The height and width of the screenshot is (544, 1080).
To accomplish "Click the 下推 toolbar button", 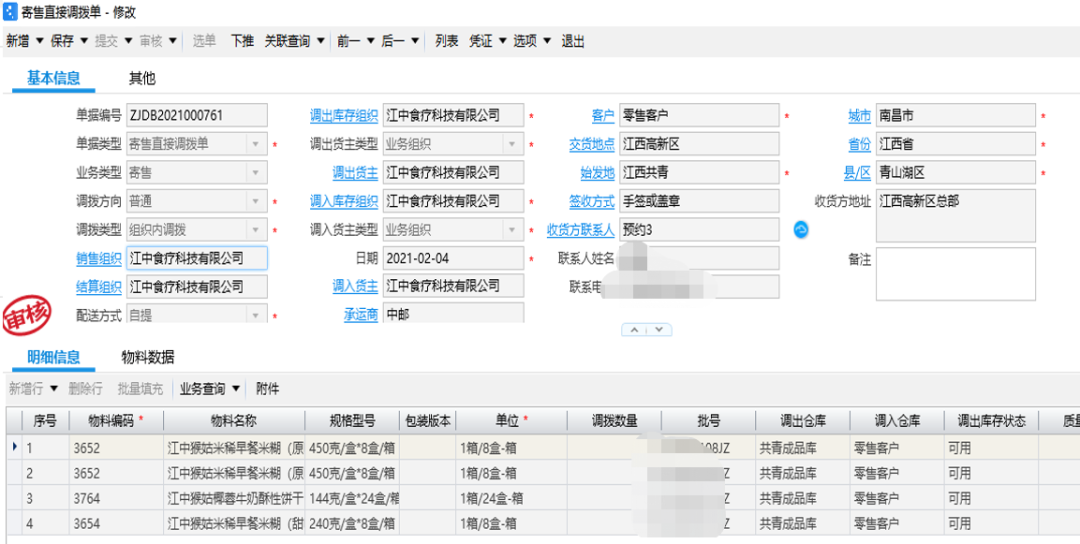I will point(242,41).
